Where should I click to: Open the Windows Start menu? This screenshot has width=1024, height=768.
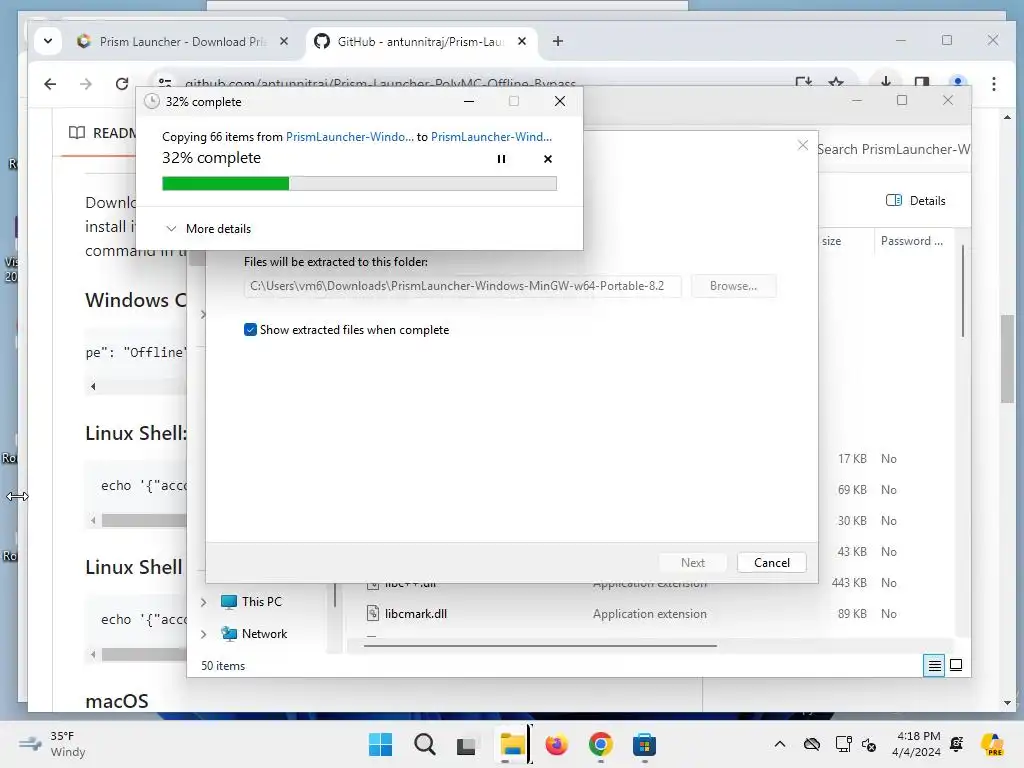(x=381, y=744)
